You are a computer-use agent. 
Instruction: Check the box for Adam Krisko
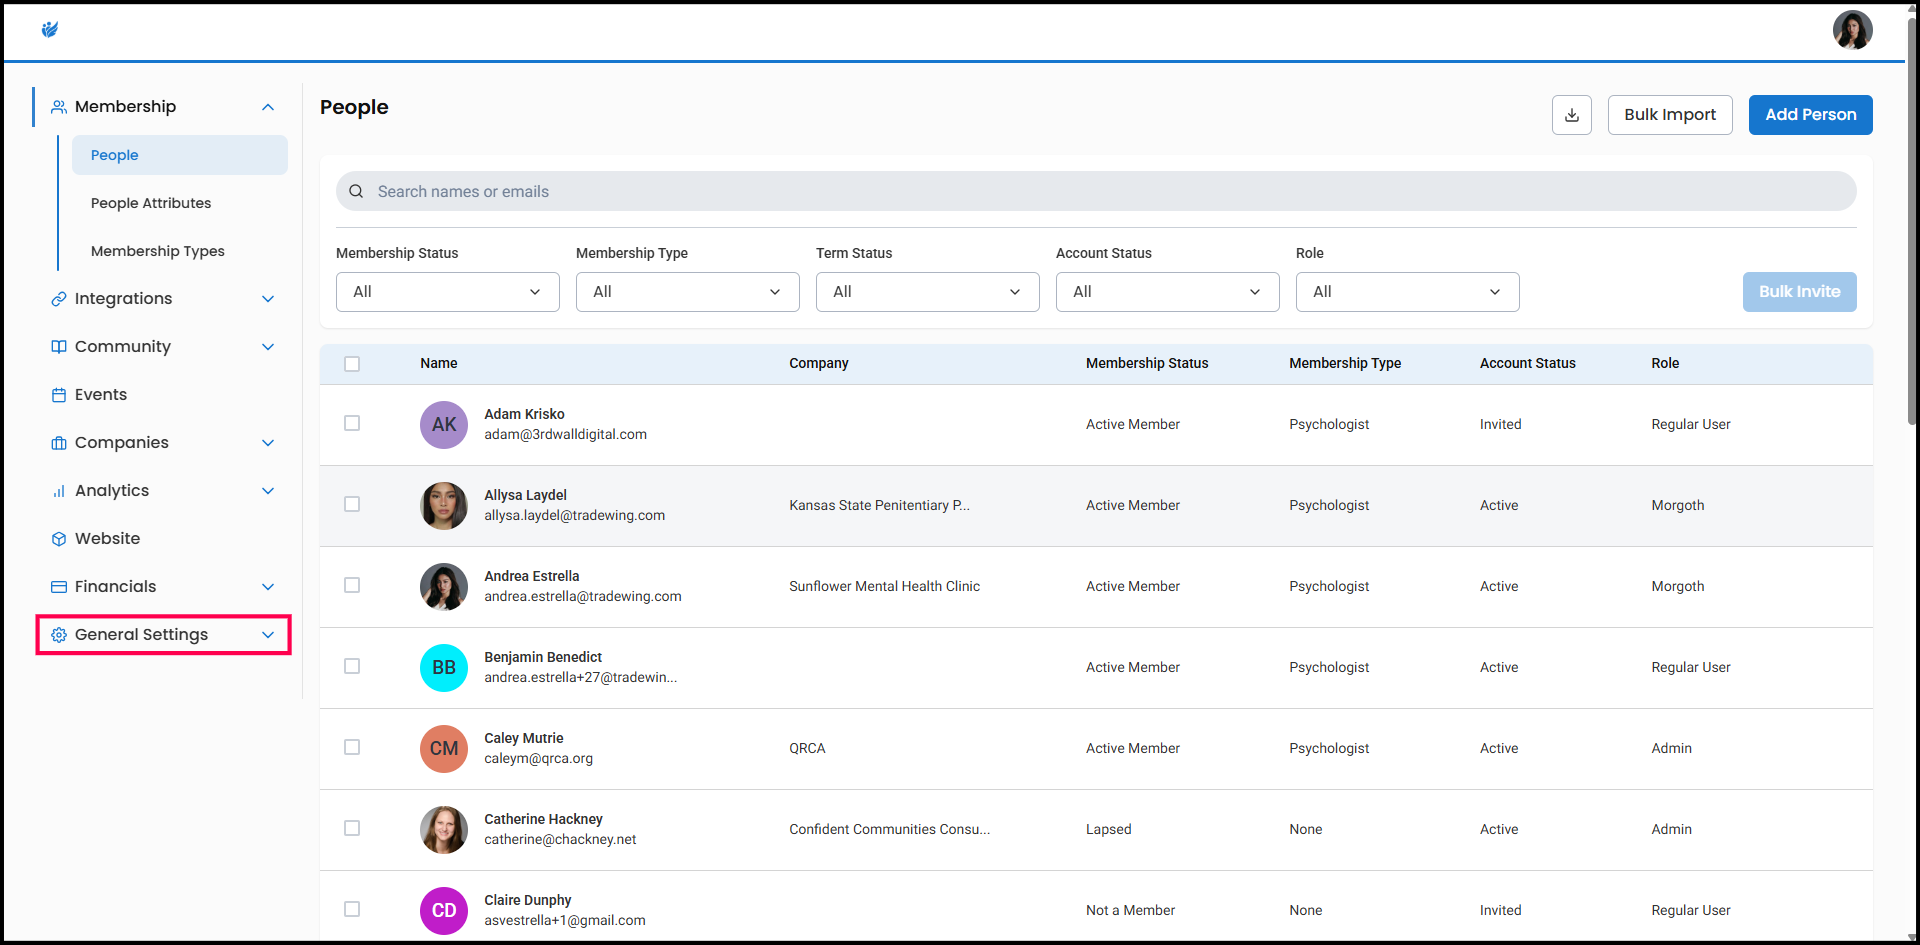[x=352, y=424]
